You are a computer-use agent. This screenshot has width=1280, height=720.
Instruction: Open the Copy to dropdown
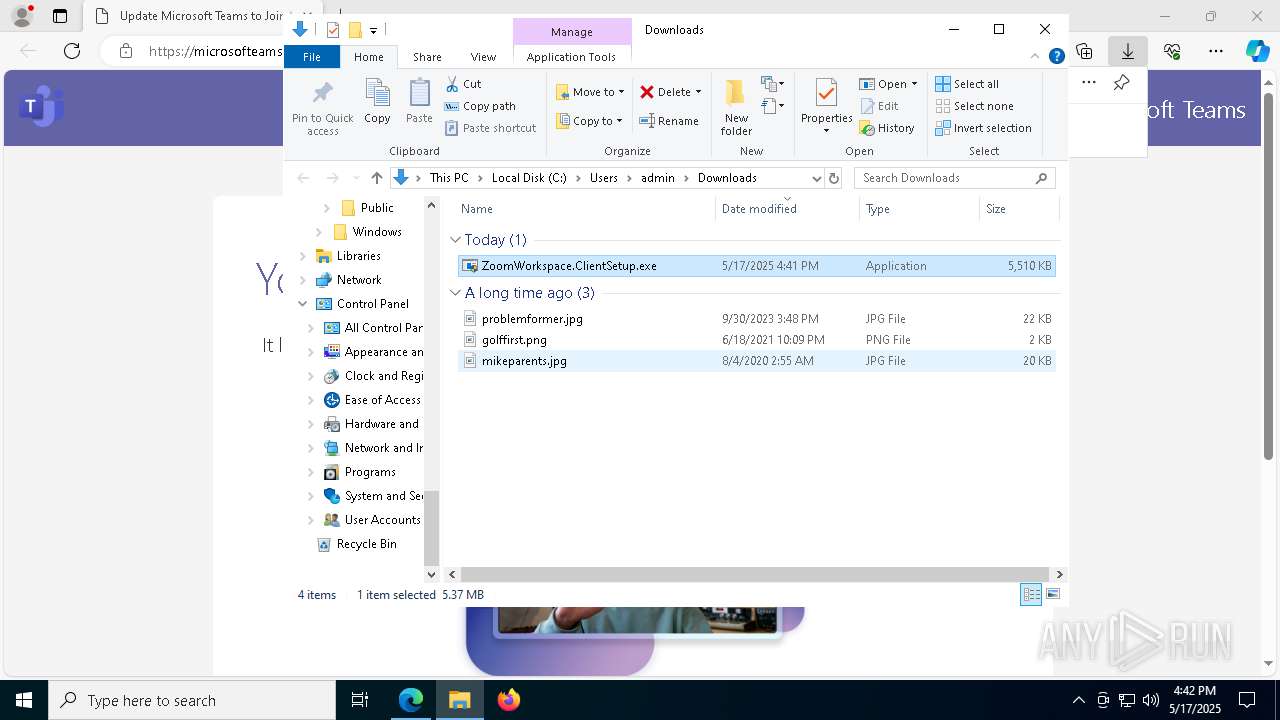tap(590, 121)
